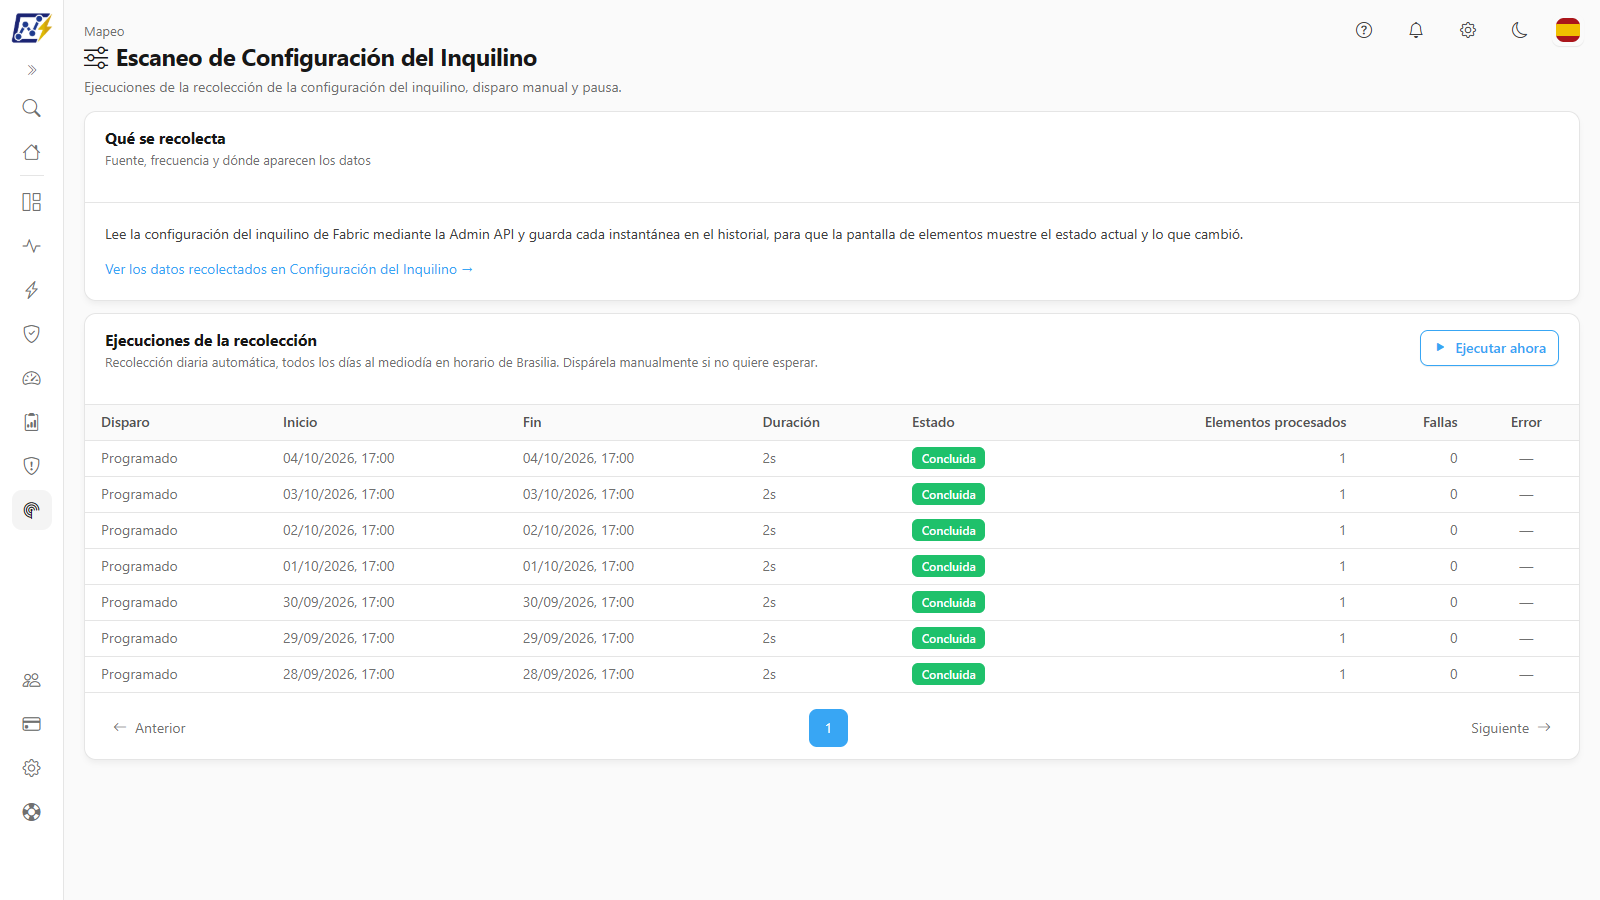Viewport: 1600px width, 900px height.
Task: Click the Fallas column header
Action: pos(1440,422)
